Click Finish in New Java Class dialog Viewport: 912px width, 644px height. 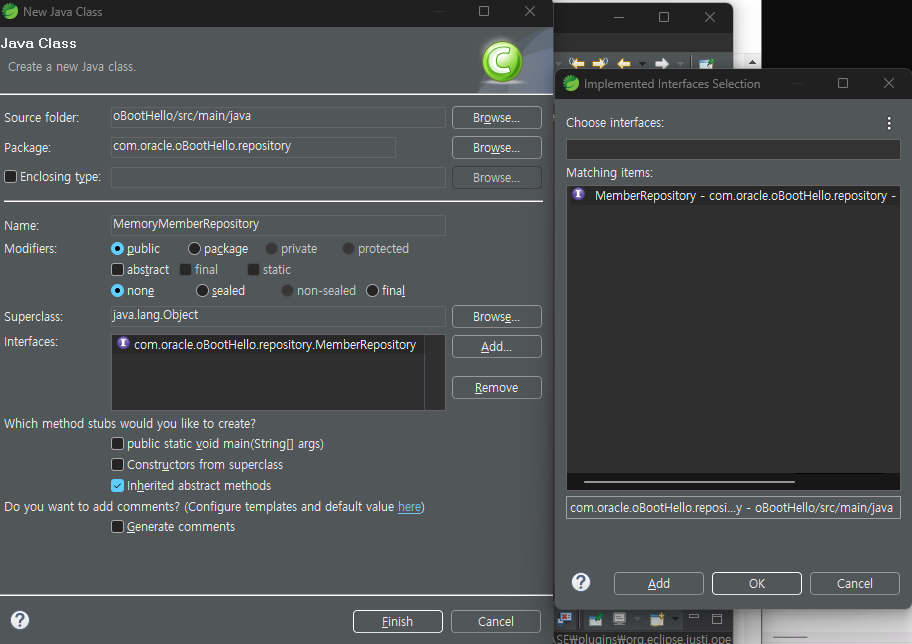[x=397, y=621]
